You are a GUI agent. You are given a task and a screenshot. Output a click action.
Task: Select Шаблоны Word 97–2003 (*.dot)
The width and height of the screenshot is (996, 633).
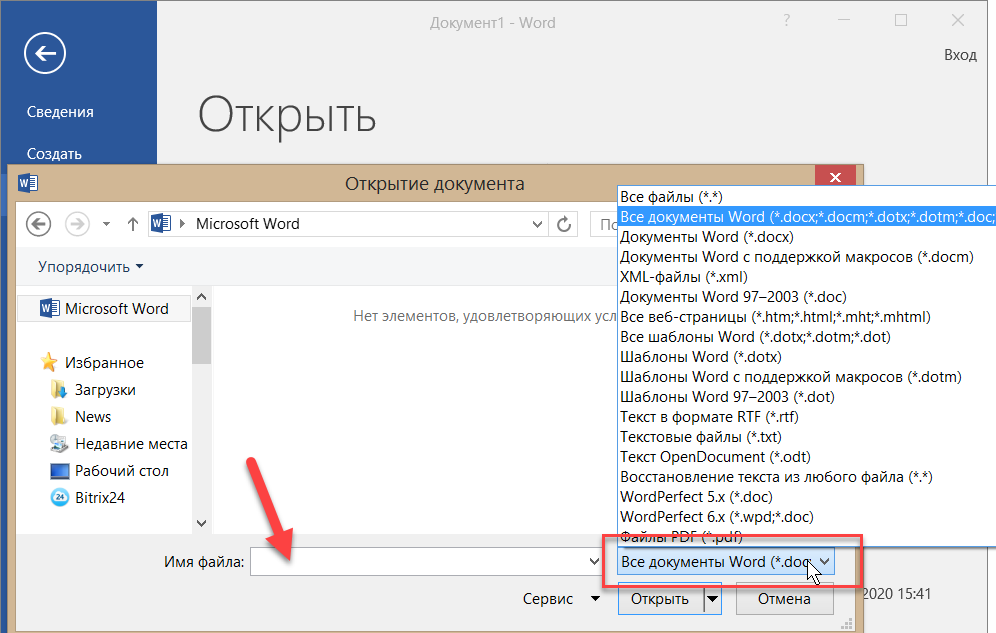[807, 397]
